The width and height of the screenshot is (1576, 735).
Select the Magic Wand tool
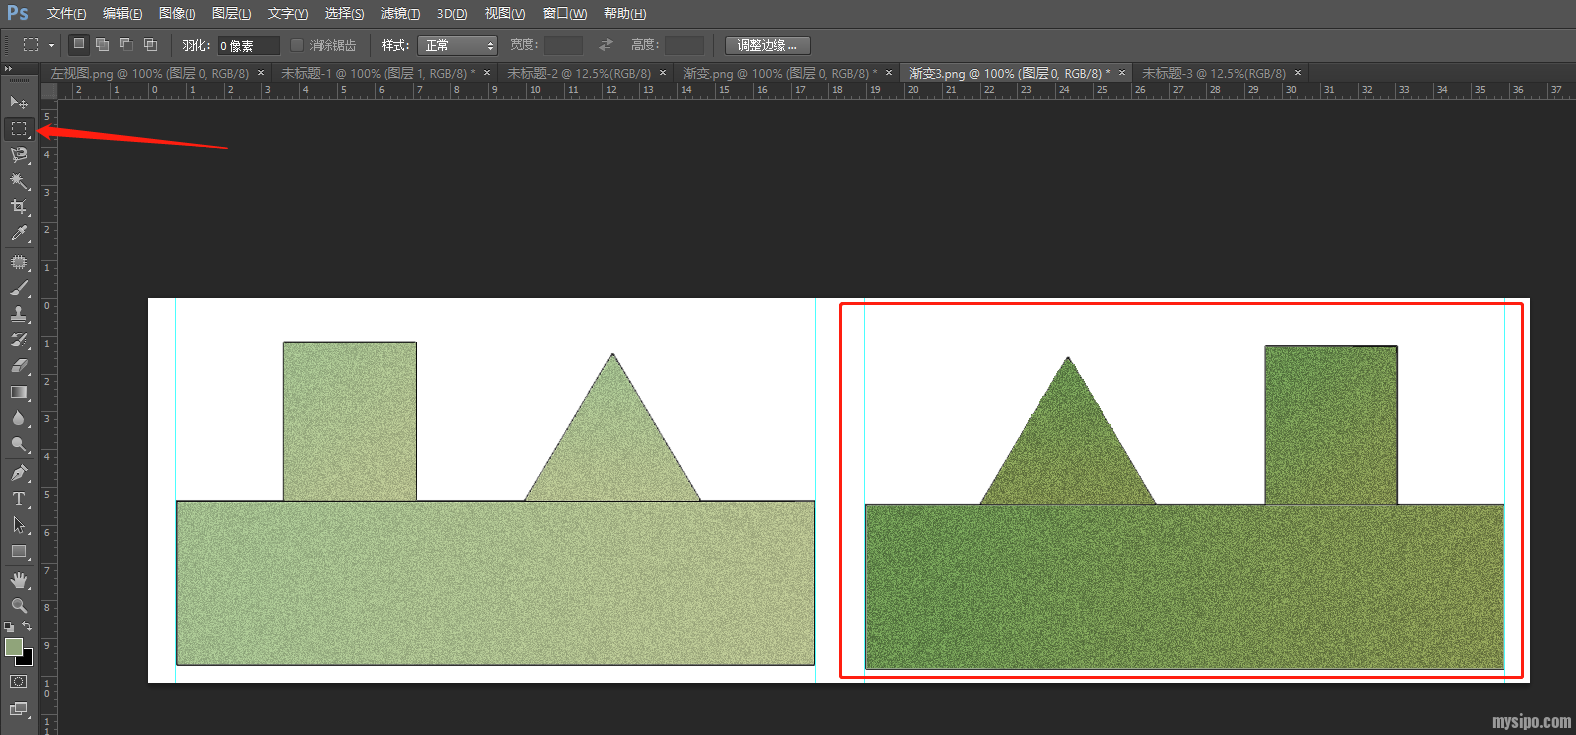point(18,181)
